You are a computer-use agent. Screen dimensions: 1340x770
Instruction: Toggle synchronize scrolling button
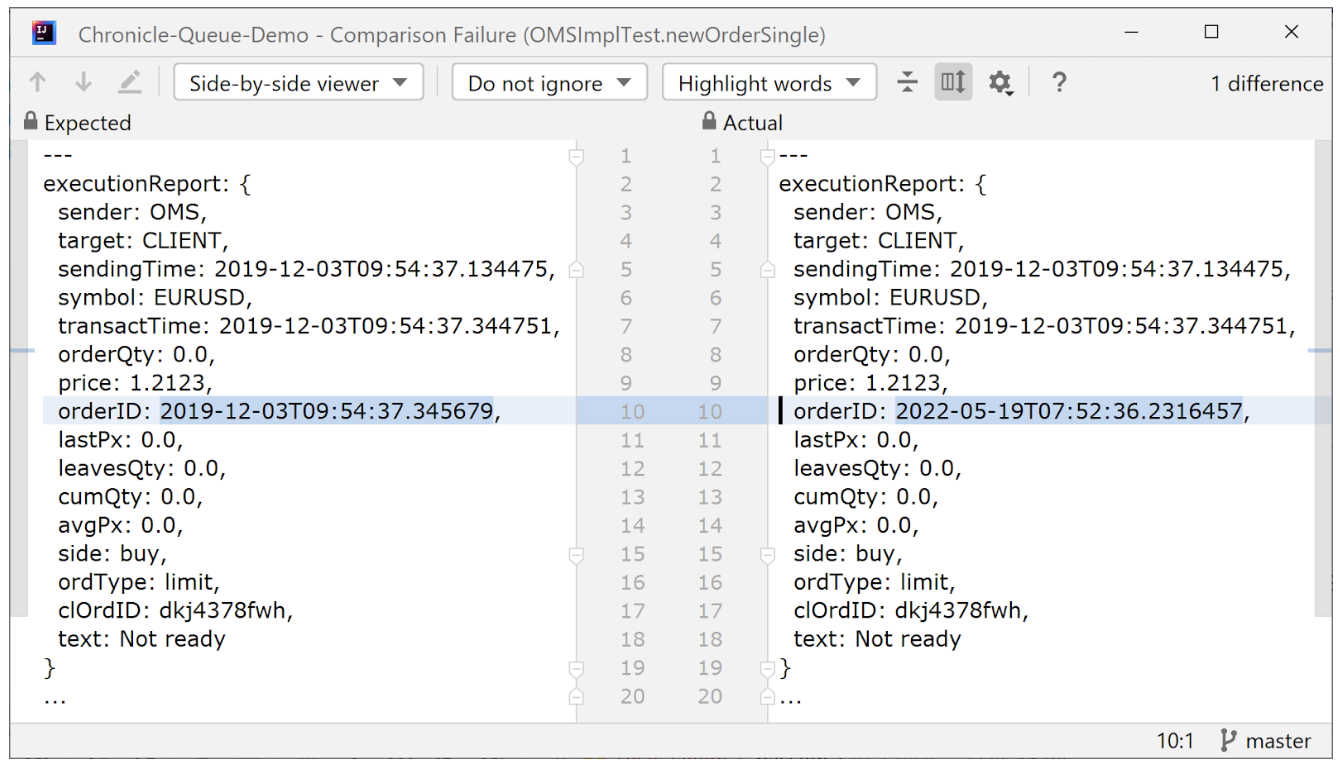(953, 83)
